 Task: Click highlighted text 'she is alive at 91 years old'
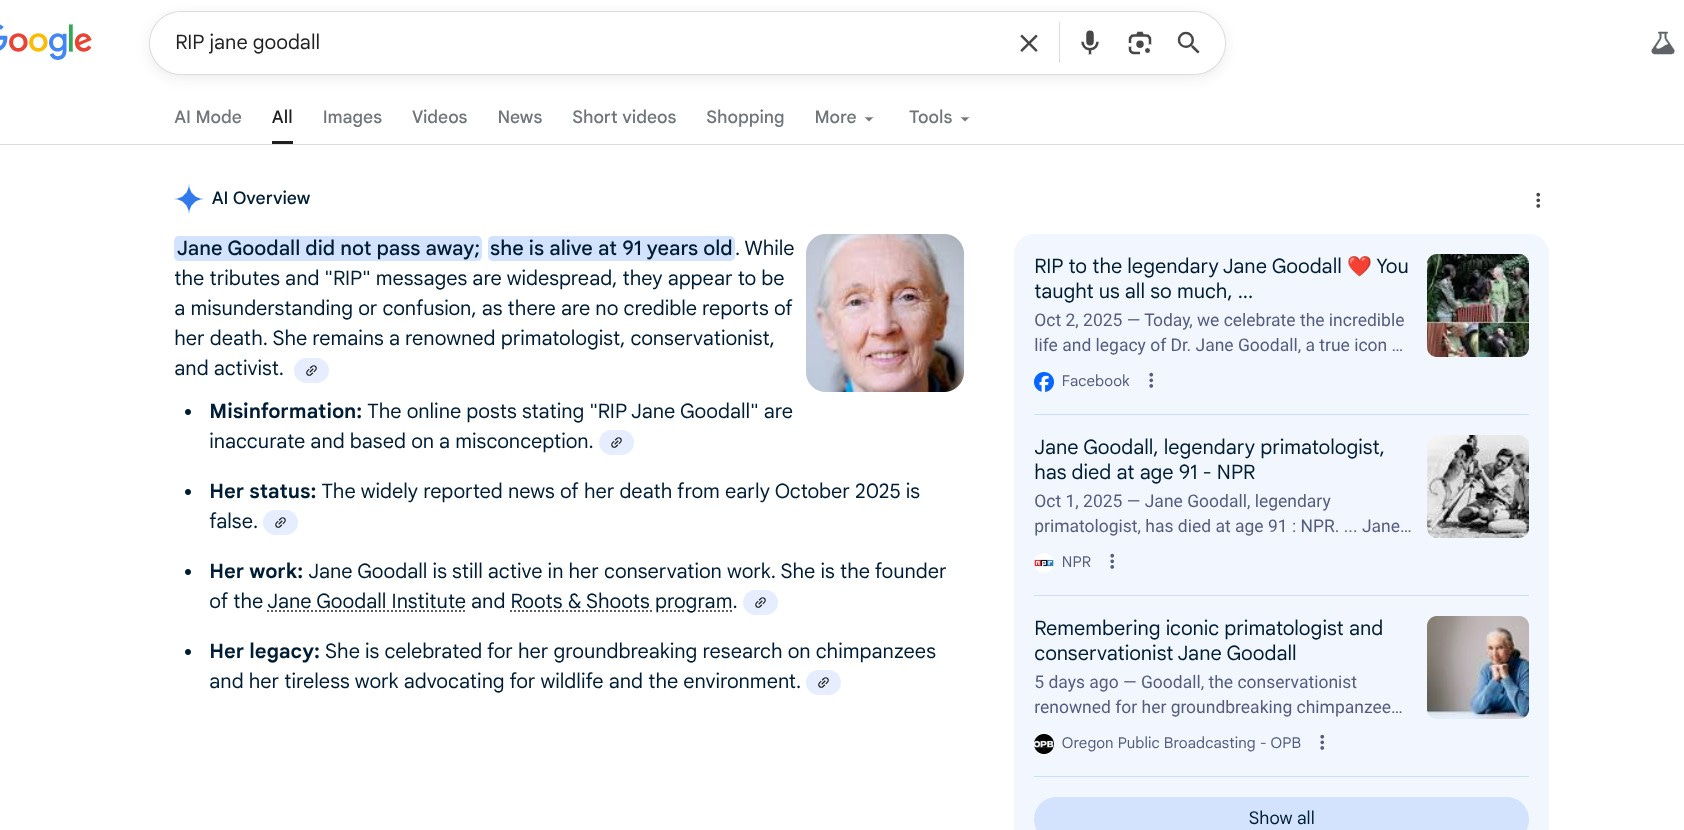(x=611, y=248)
